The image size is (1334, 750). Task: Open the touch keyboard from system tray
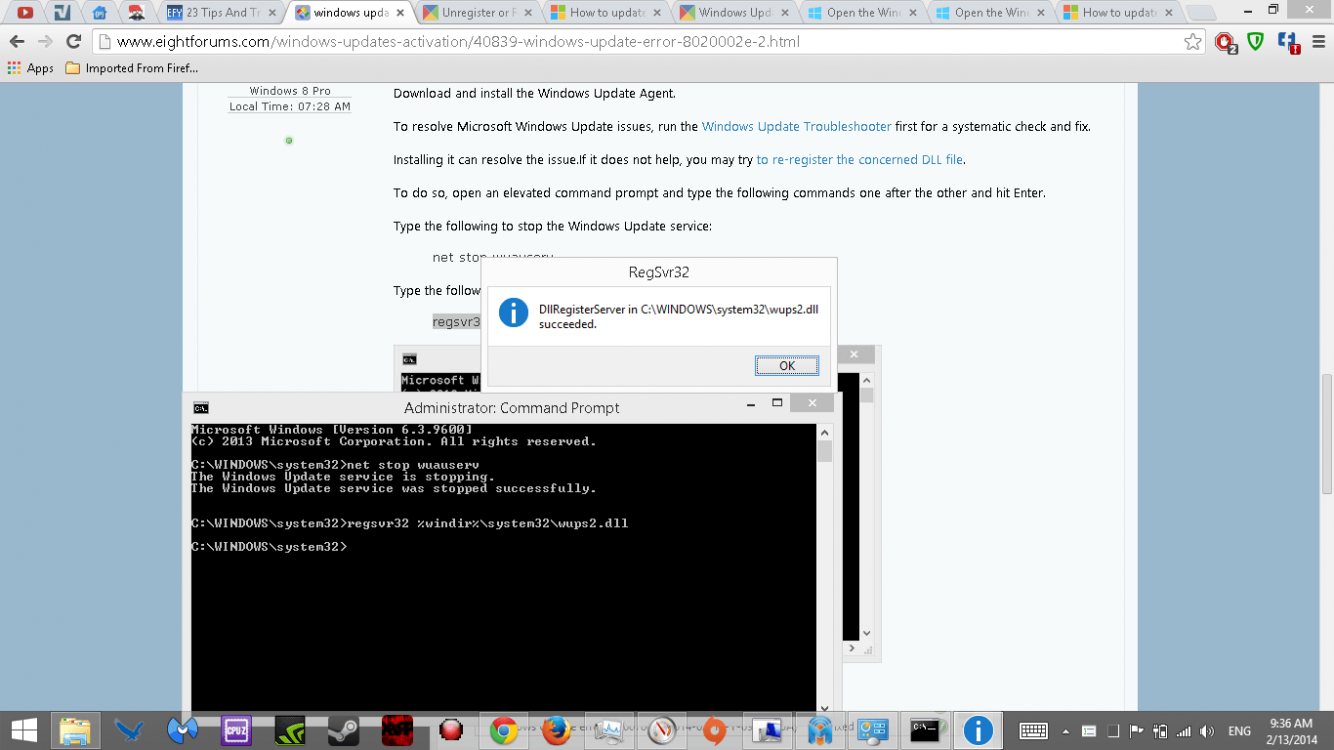coord(1033,731)
